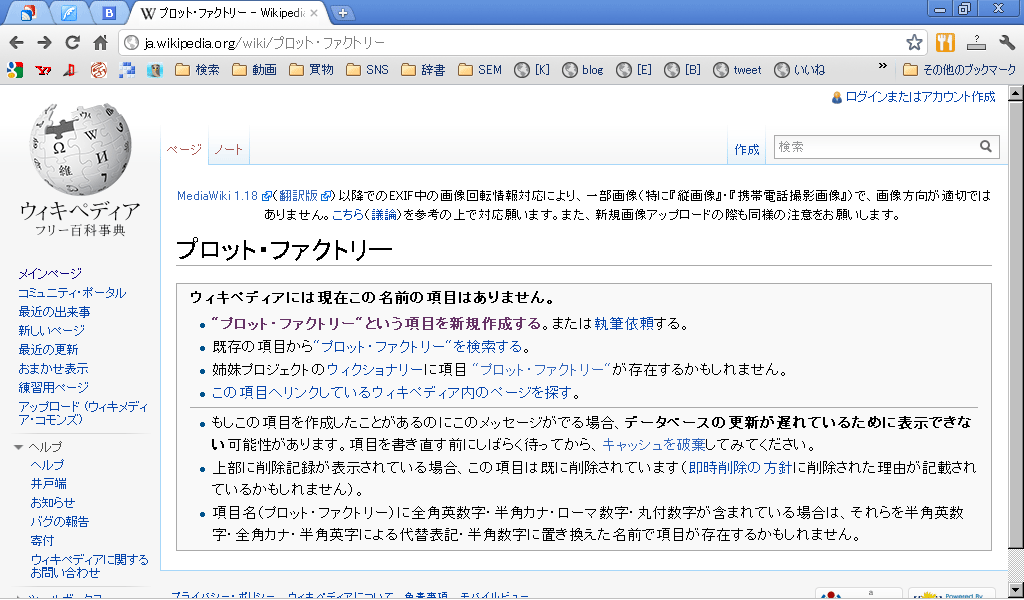The width and height of the screenshot is (1024, 600).
Task: Click the search magnifier in Wikipedia search
Action: (985, 147)
